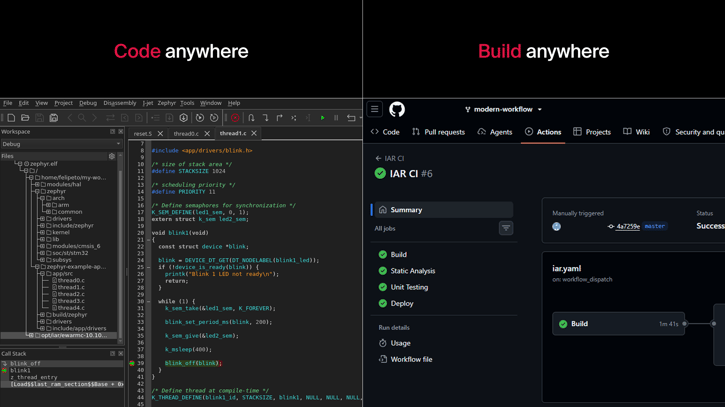725x407 pixels.
Task: Collapse the app/src folder
Action: tap(43, 274)
